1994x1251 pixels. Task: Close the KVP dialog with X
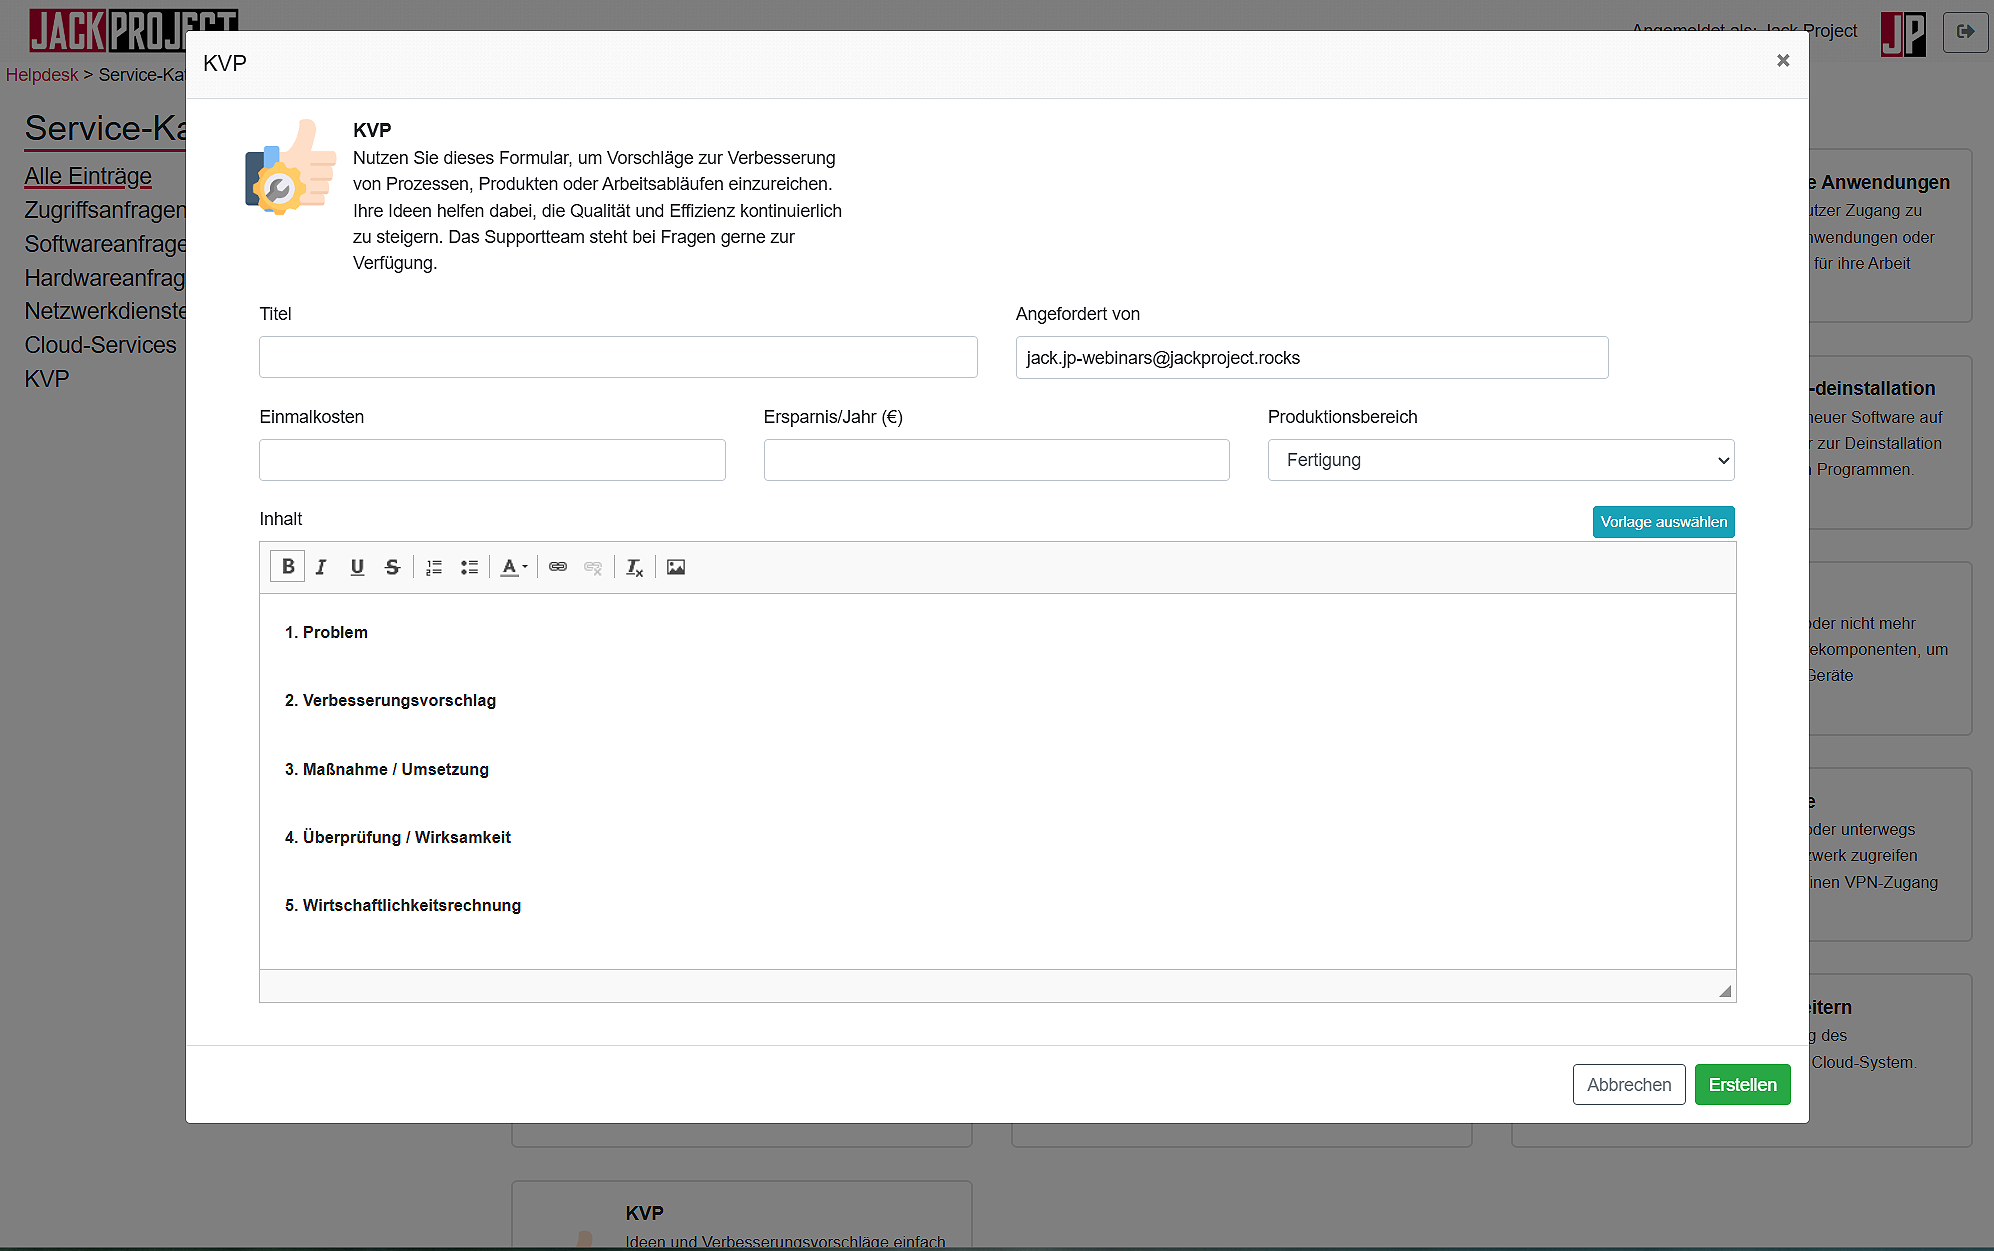1783,61
